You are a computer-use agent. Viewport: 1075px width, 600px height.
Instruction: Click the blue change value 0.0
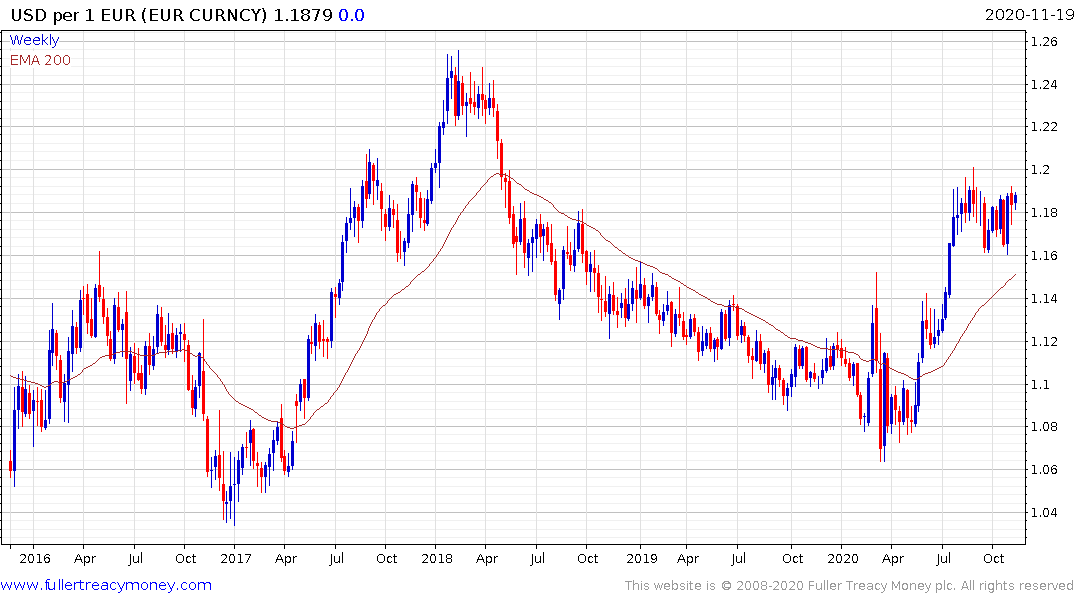(x=351, y=15)
